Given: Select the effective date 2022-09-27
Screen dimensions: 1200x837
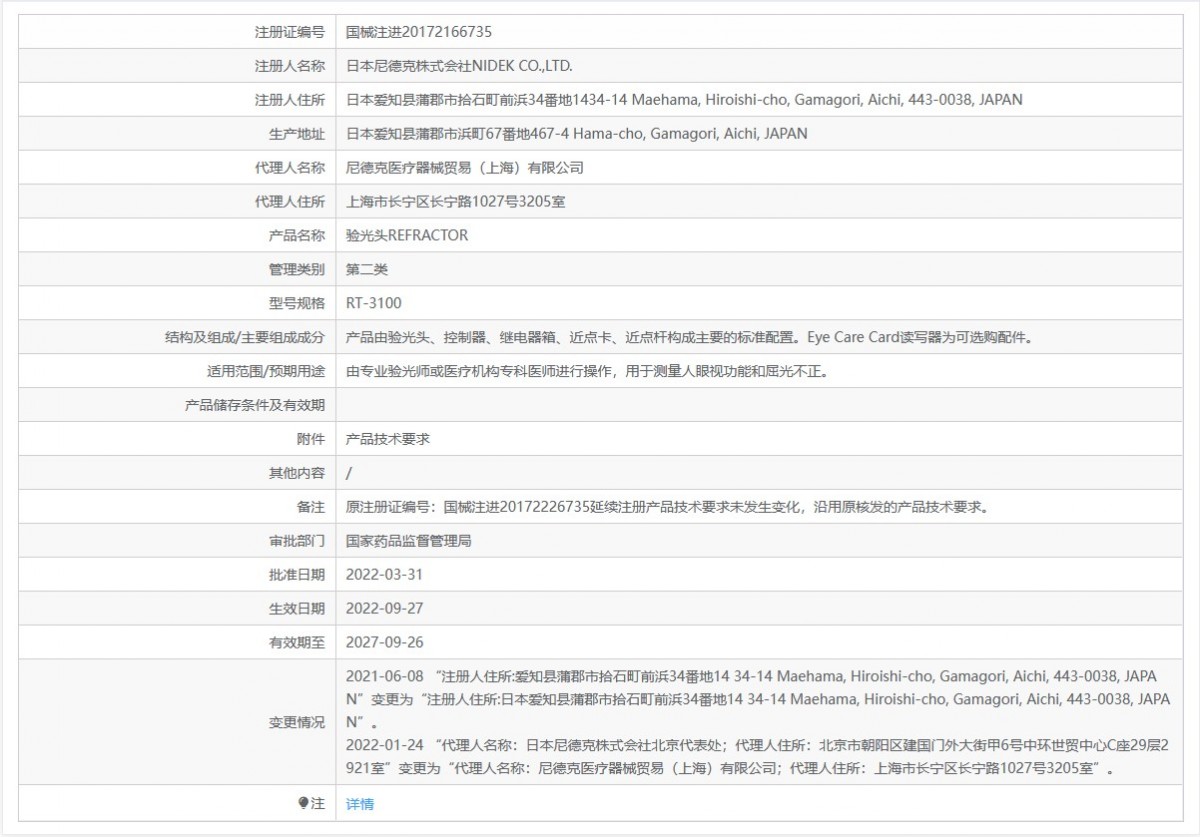Looking at the screenshot, I should point(384,610).
